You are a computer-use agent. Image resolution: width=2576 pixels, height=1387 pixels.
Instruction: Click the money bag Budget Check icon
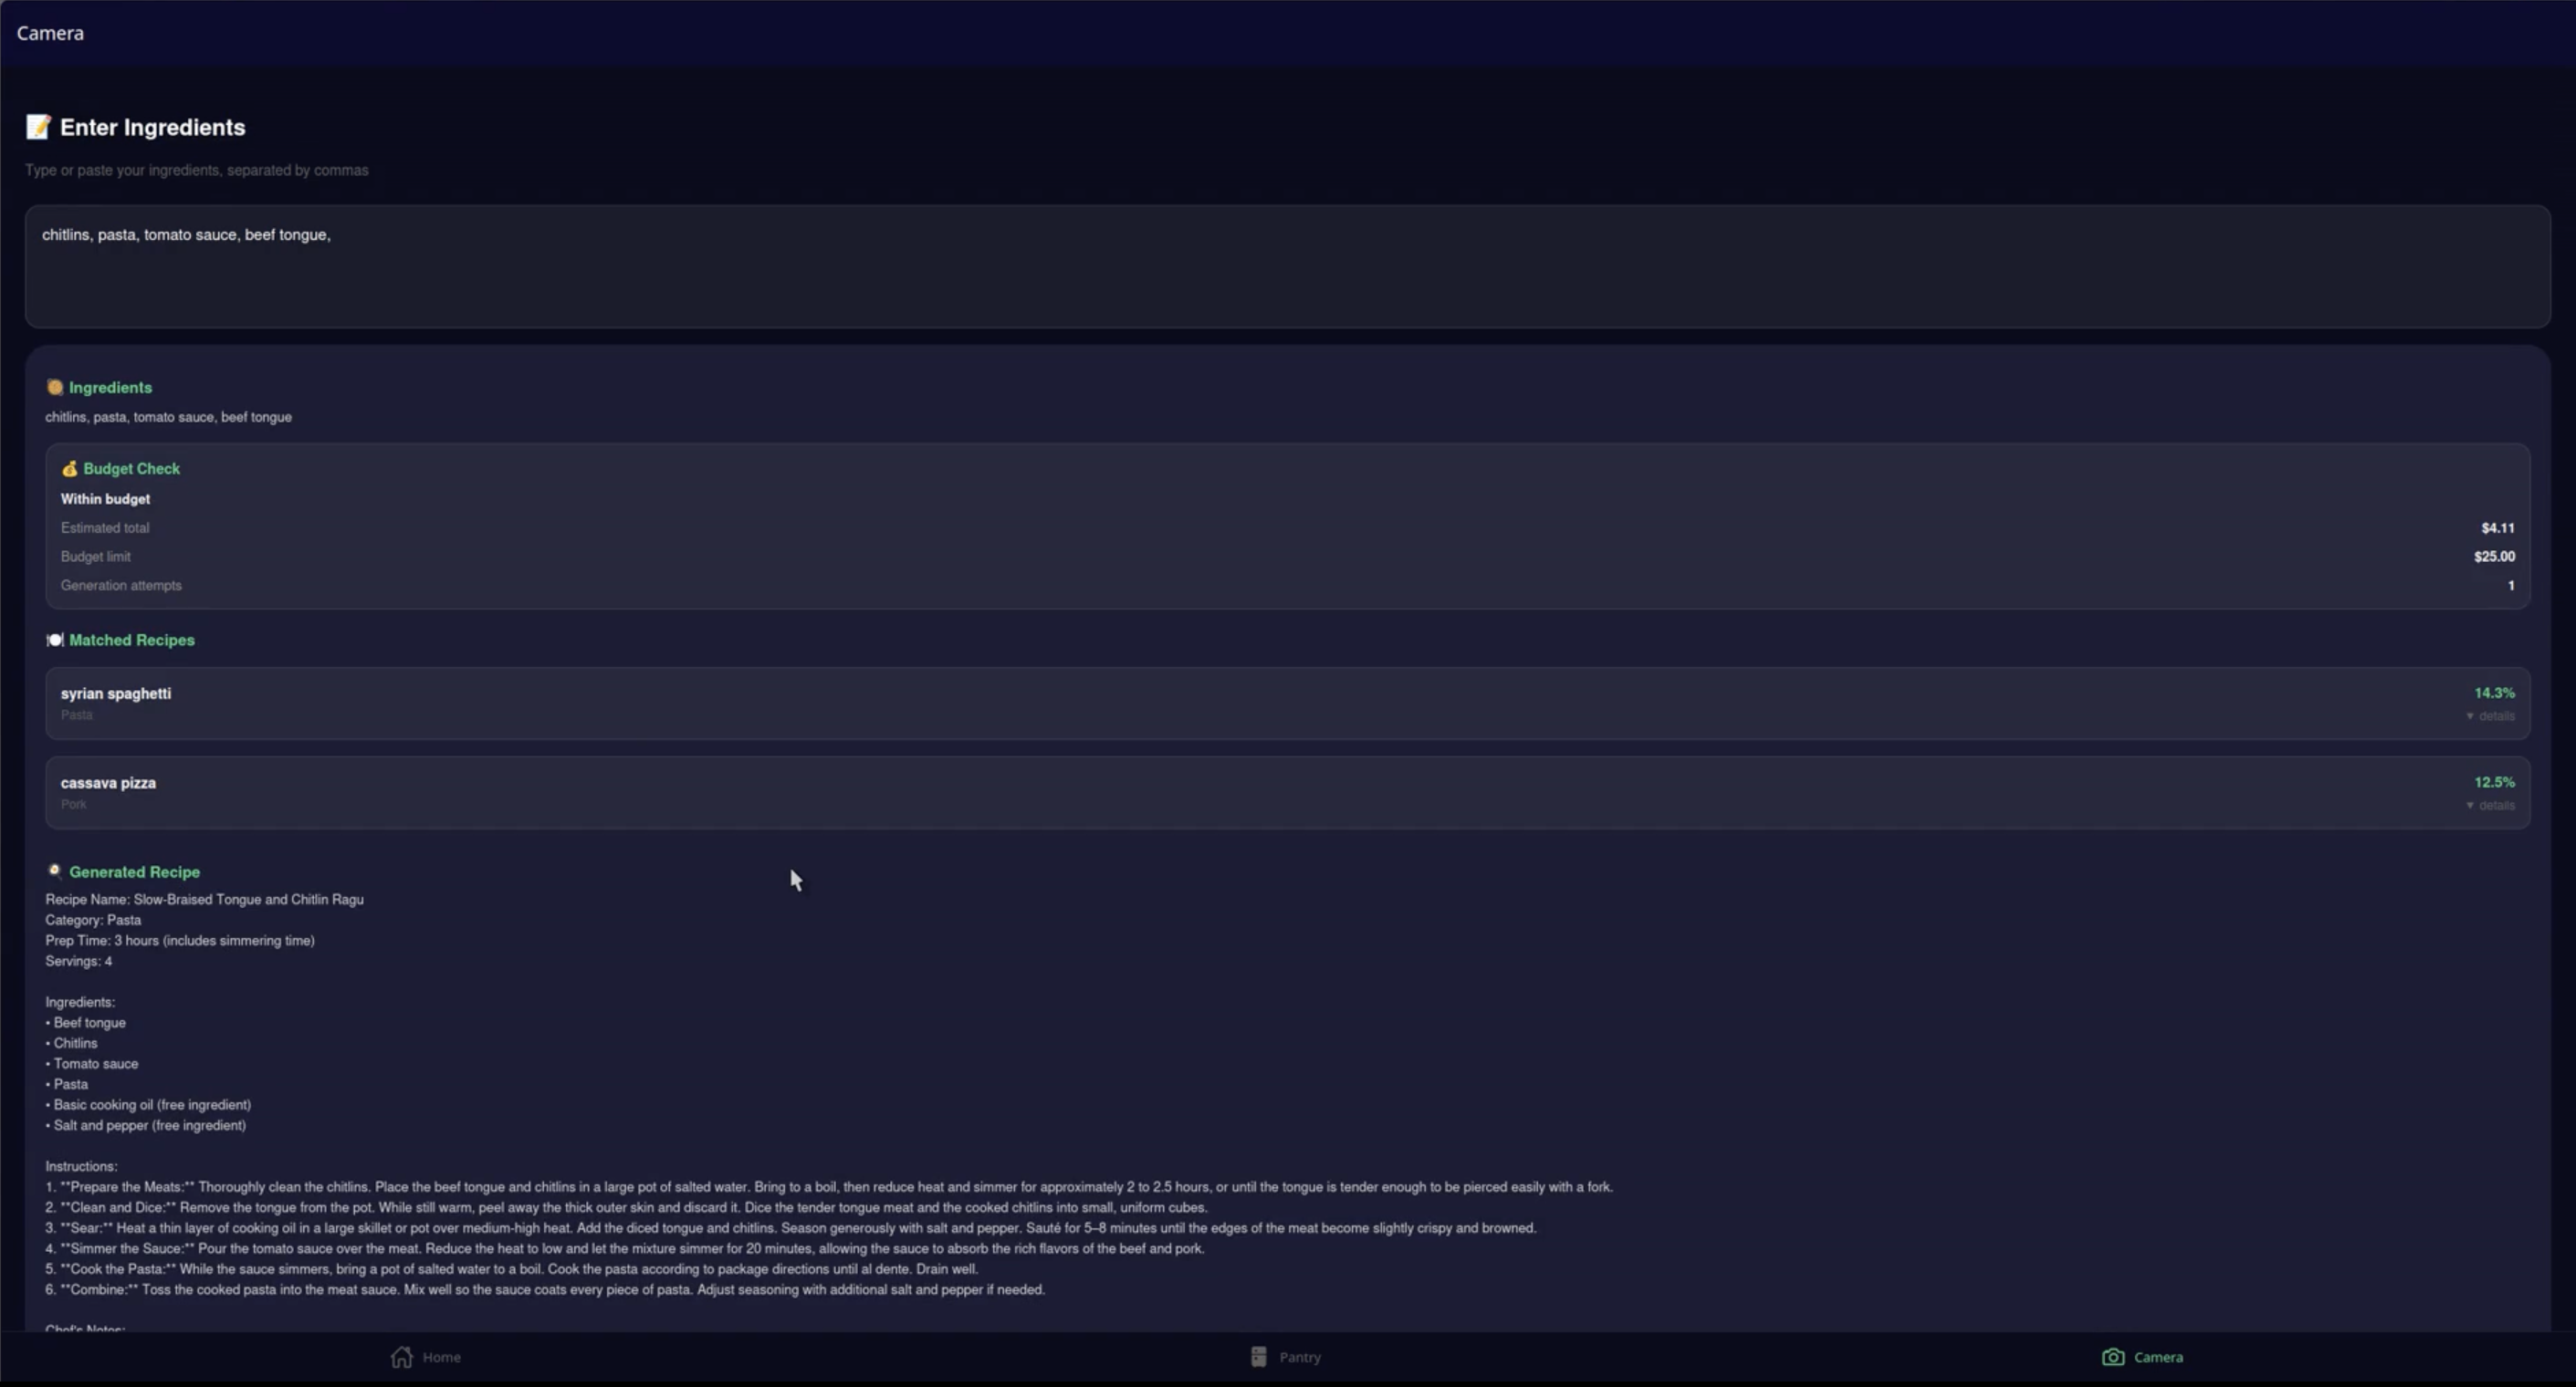coord(69,468)
